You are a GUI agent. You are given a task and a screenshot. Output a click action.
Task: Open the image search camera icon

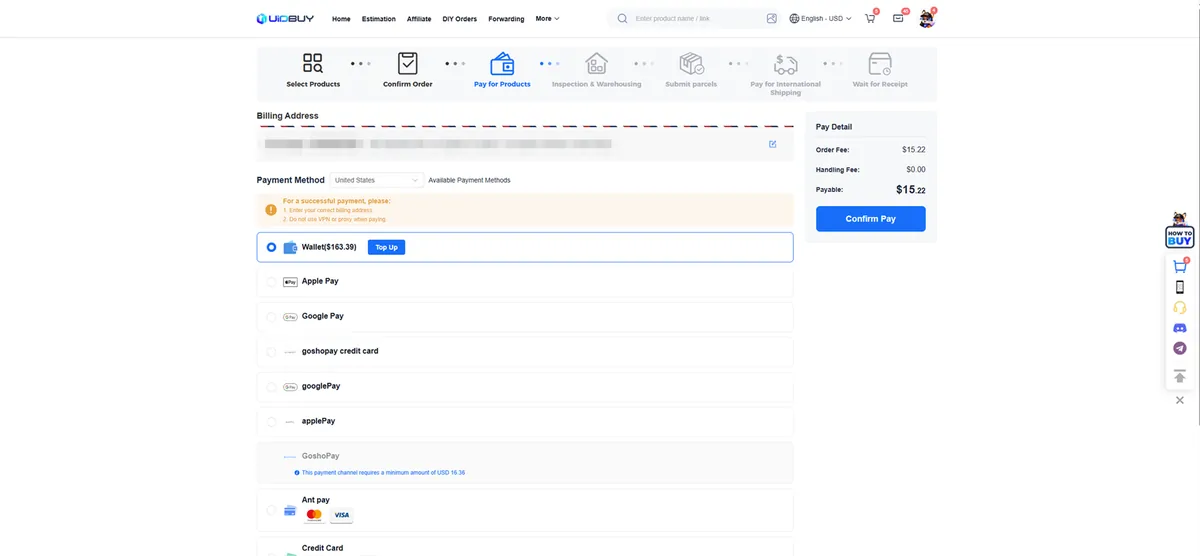(772, 18)
